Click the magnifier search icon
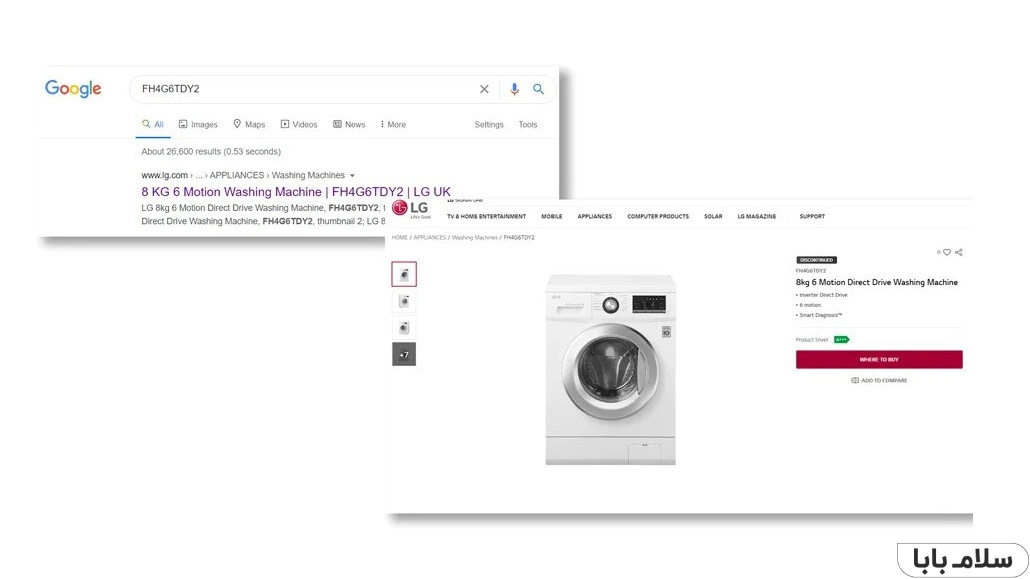 538,89
